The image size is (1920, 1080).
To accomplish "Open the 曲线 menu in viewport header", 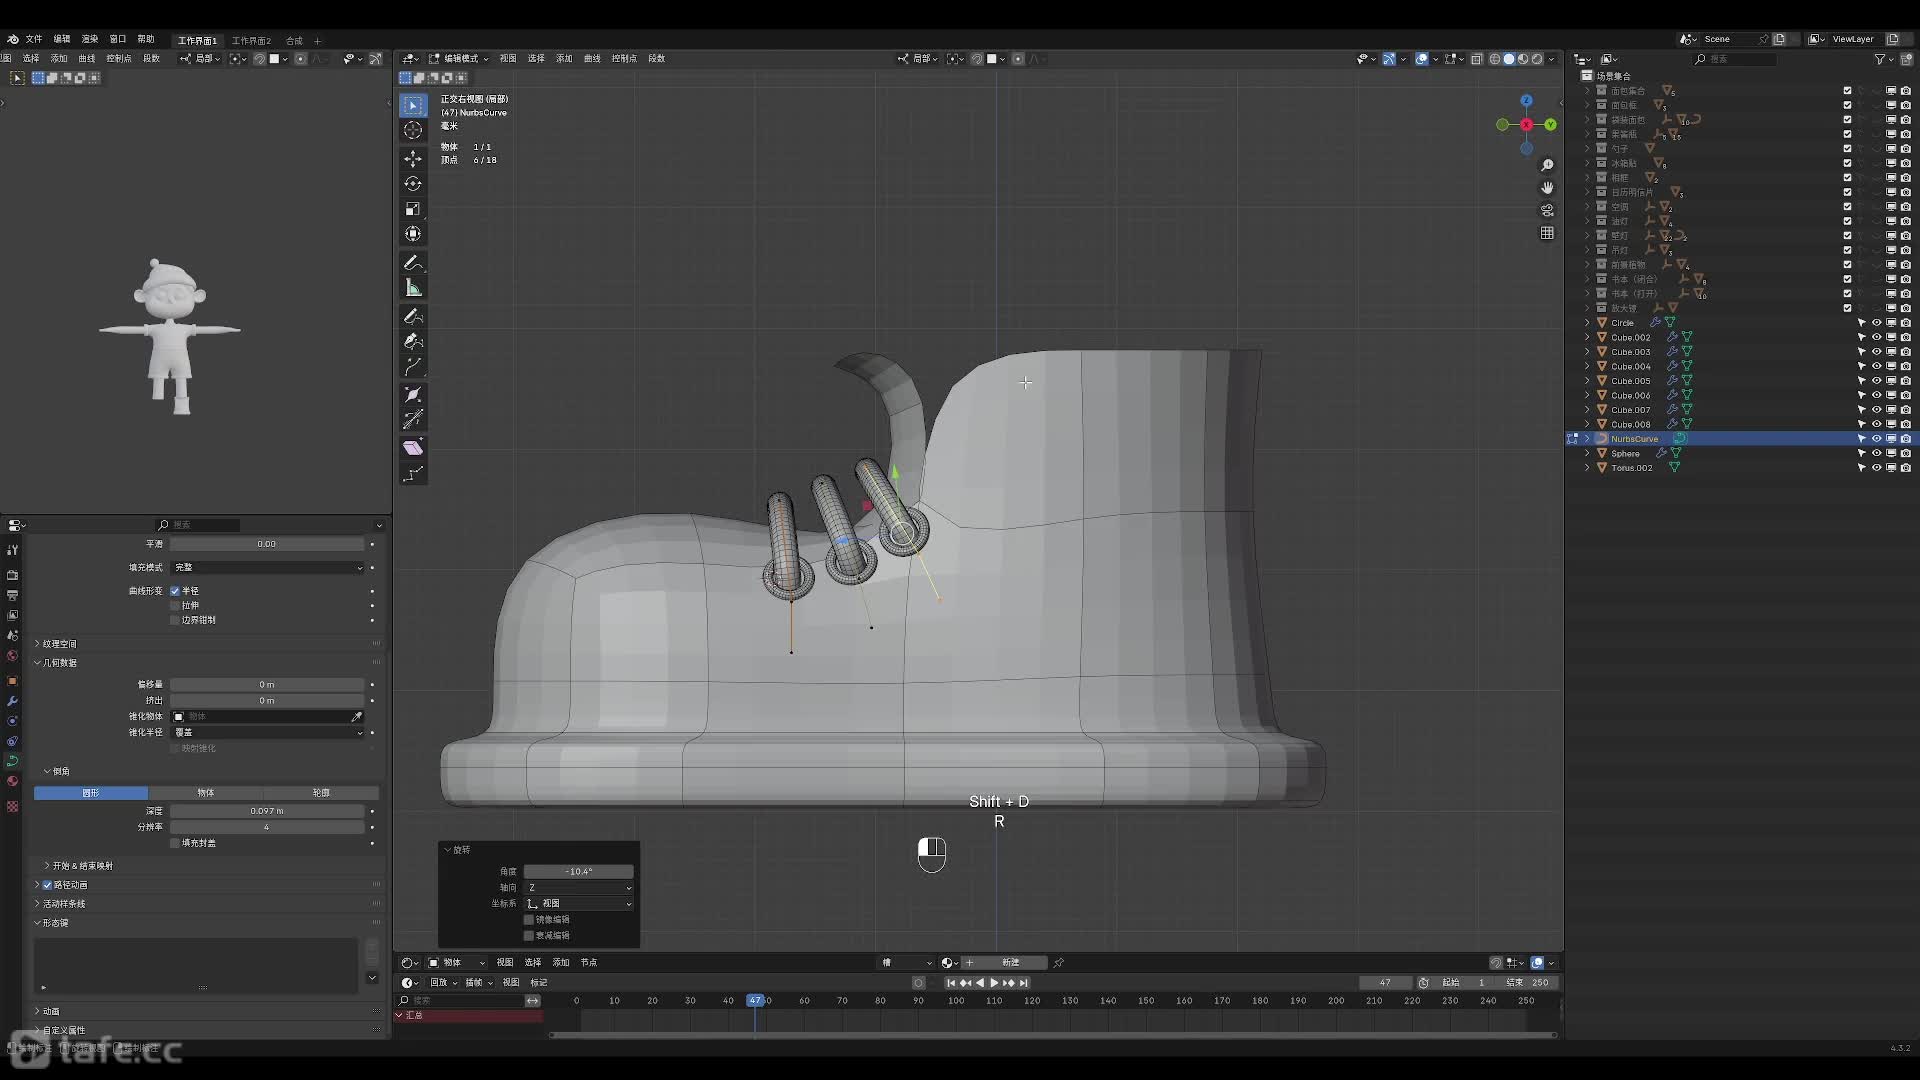I will click(x=592, y=59).
